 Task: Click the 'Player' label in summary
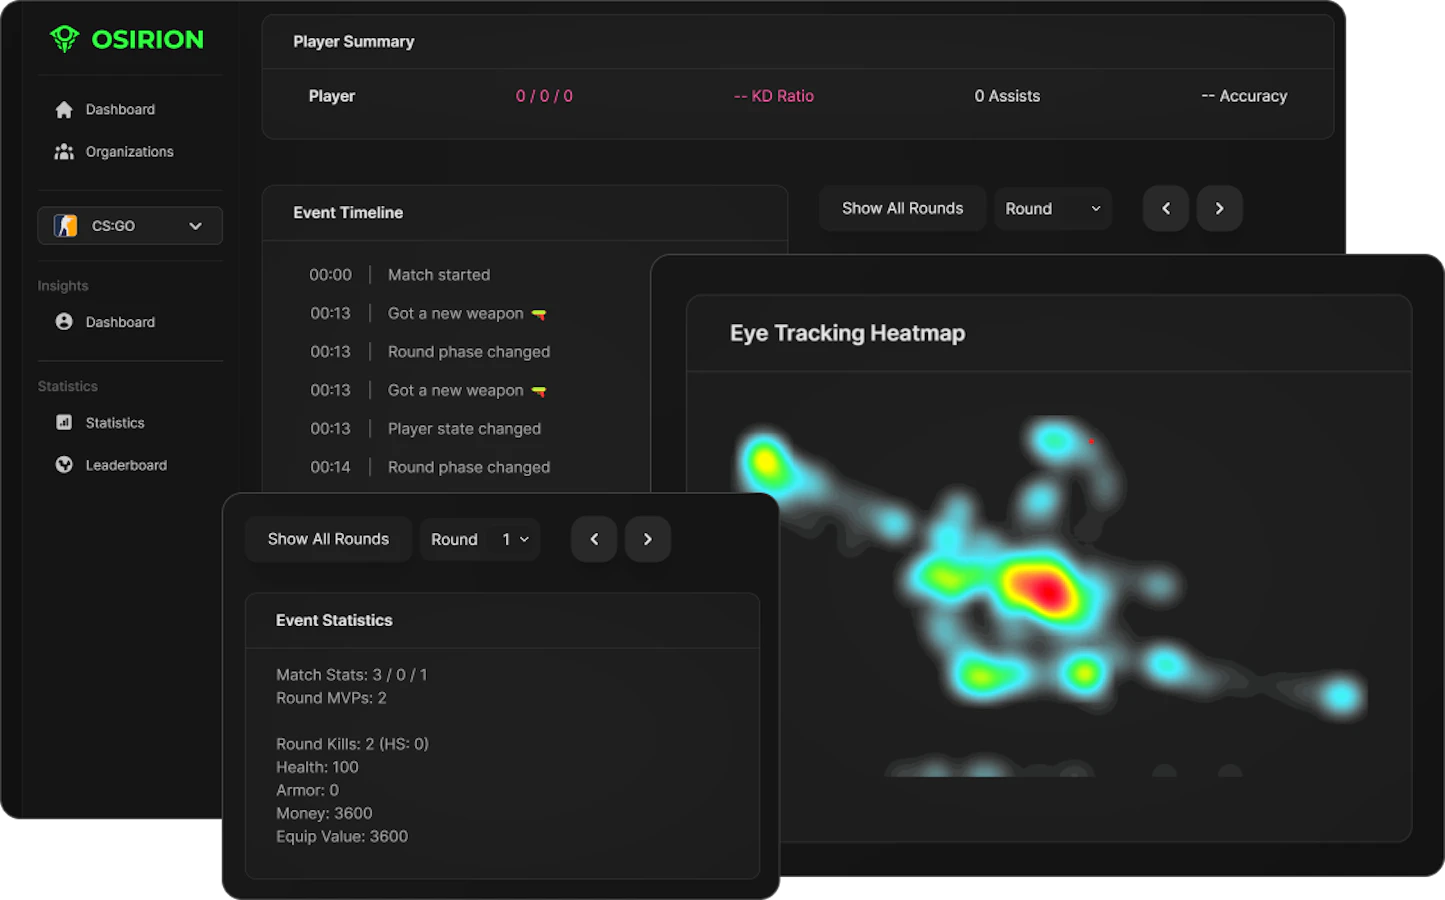point(331,96)
